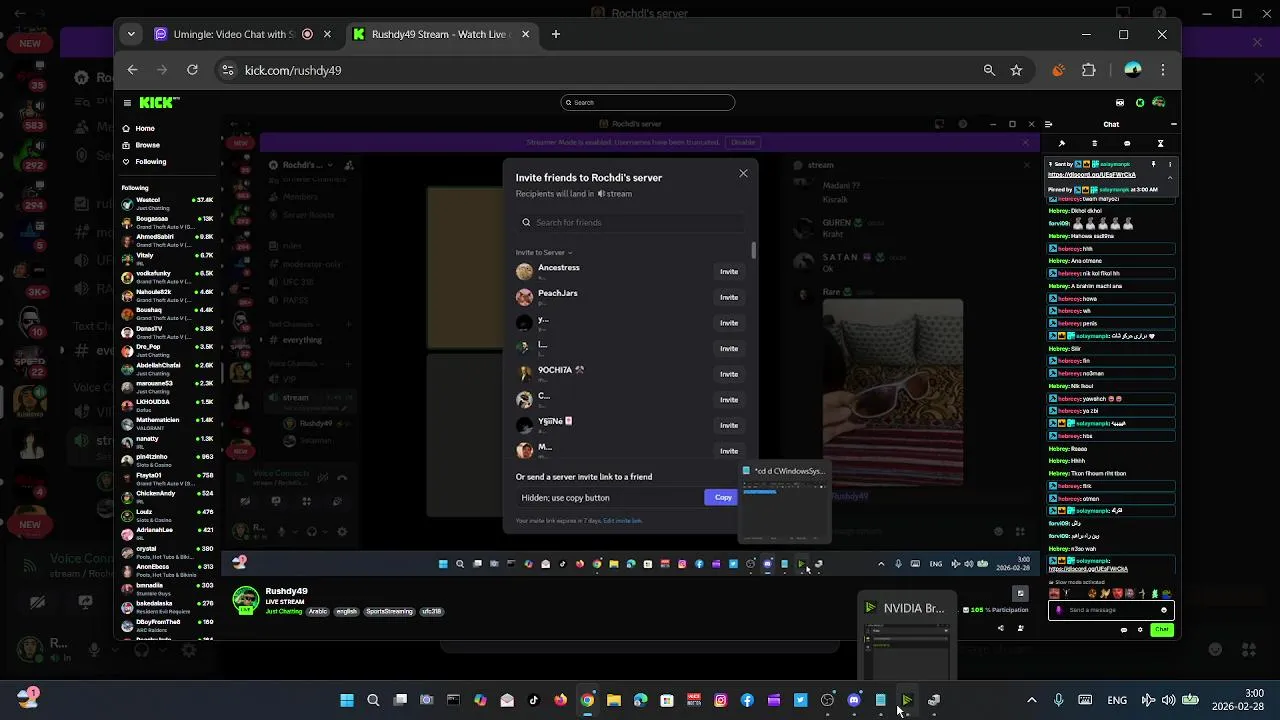The width and height of the screenshot is (1280, 720).
Task: Open Mathematicien's VALORANT stream
Action: point(167,423)
